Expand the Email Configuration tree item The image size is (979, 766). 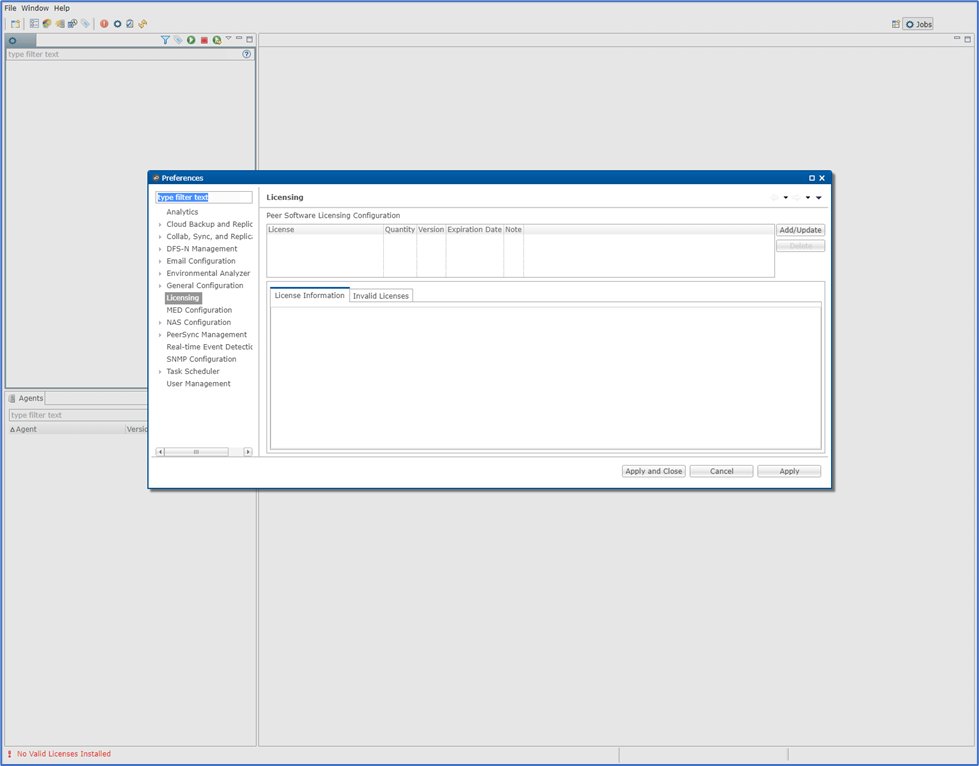[160, 260]
